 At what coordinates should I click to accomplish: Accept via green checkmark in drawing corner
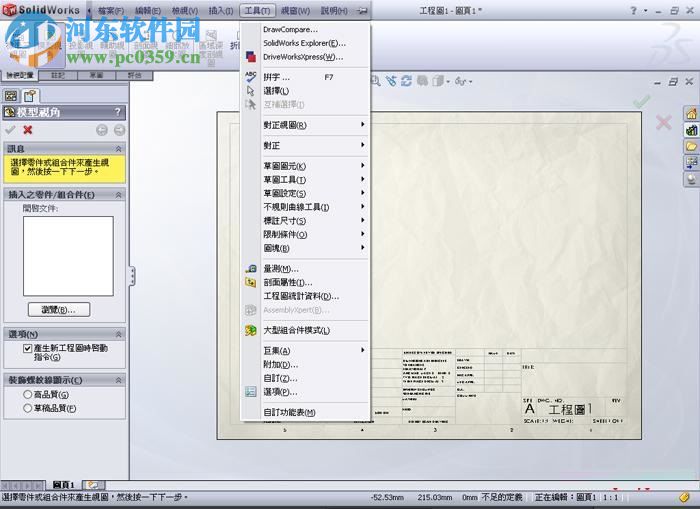(641, 101)
